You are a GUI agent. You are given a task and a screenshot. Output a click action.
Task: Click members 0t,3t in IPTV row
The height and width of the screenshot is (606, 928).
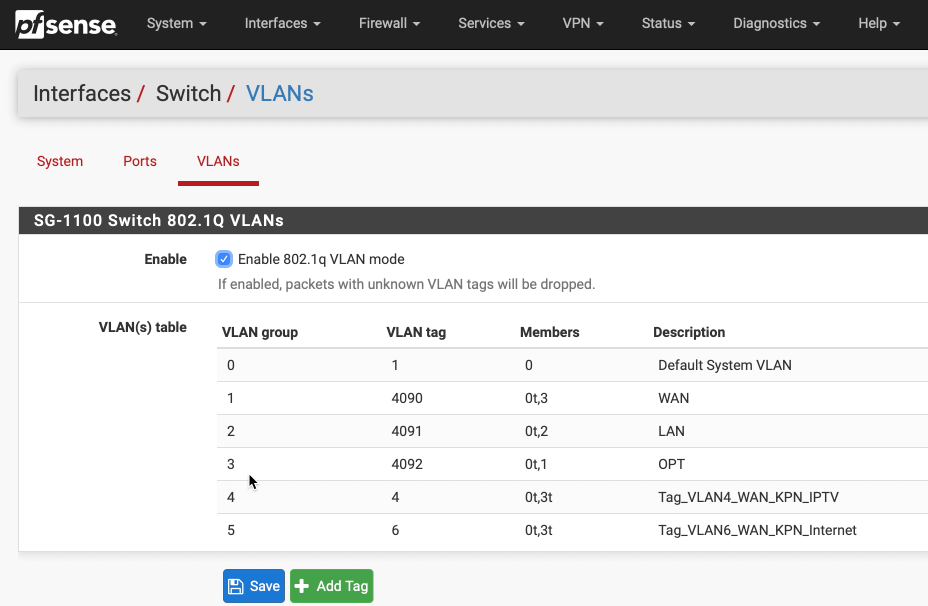tap(539, 497)
